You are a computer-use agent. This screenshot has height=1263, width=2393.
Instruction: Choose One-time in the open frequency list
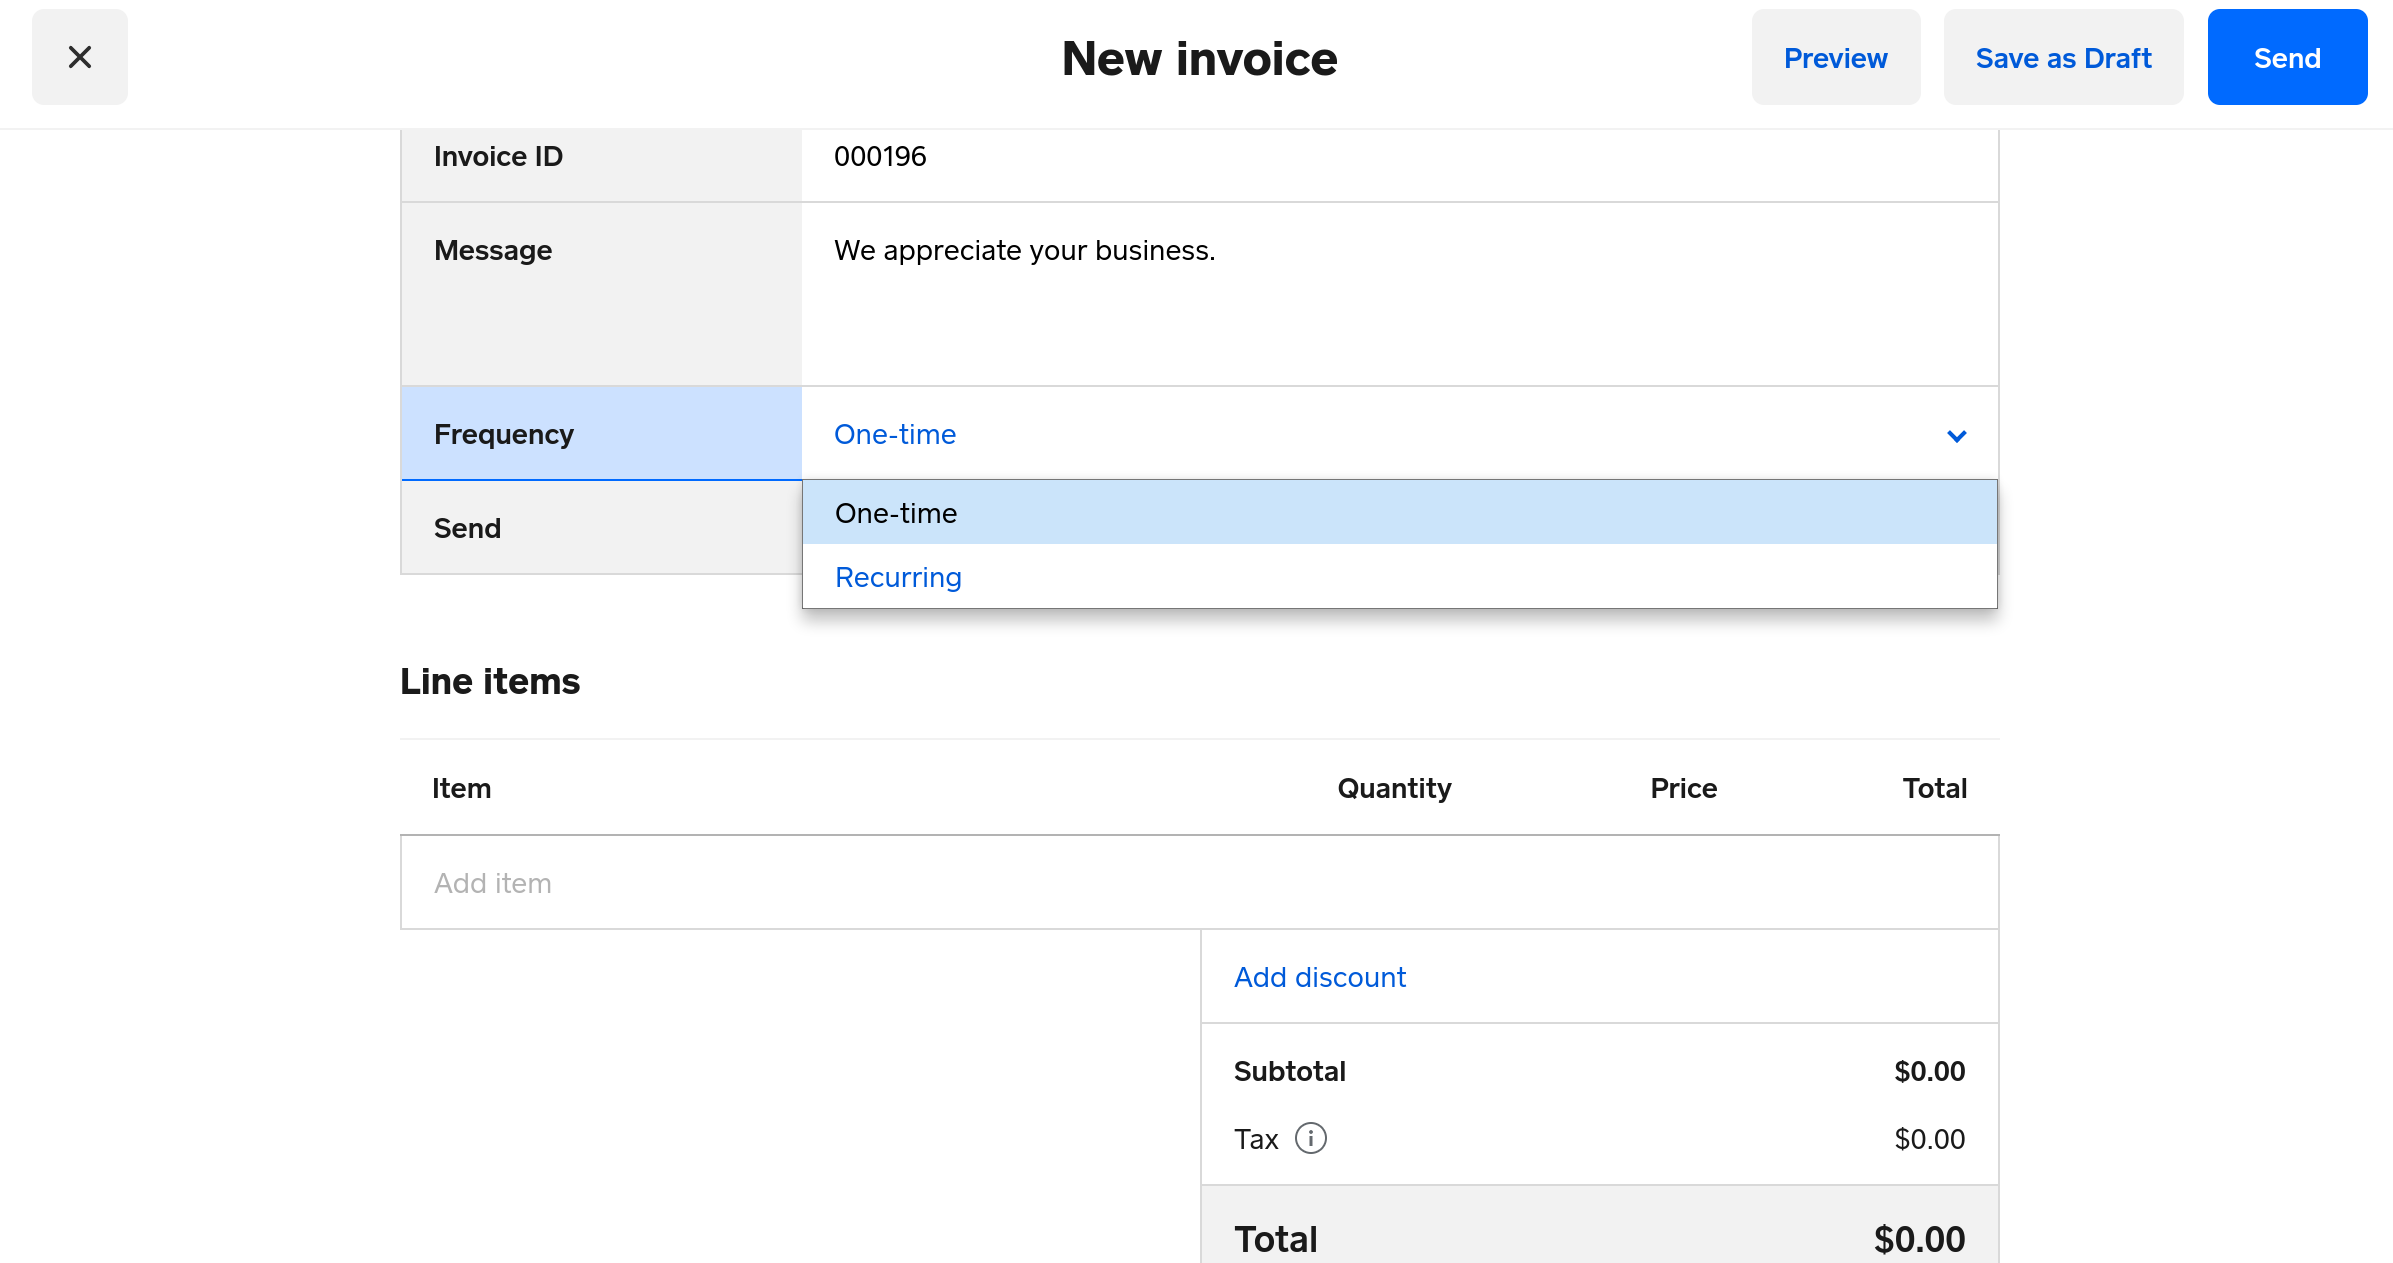tap(895, 513)
